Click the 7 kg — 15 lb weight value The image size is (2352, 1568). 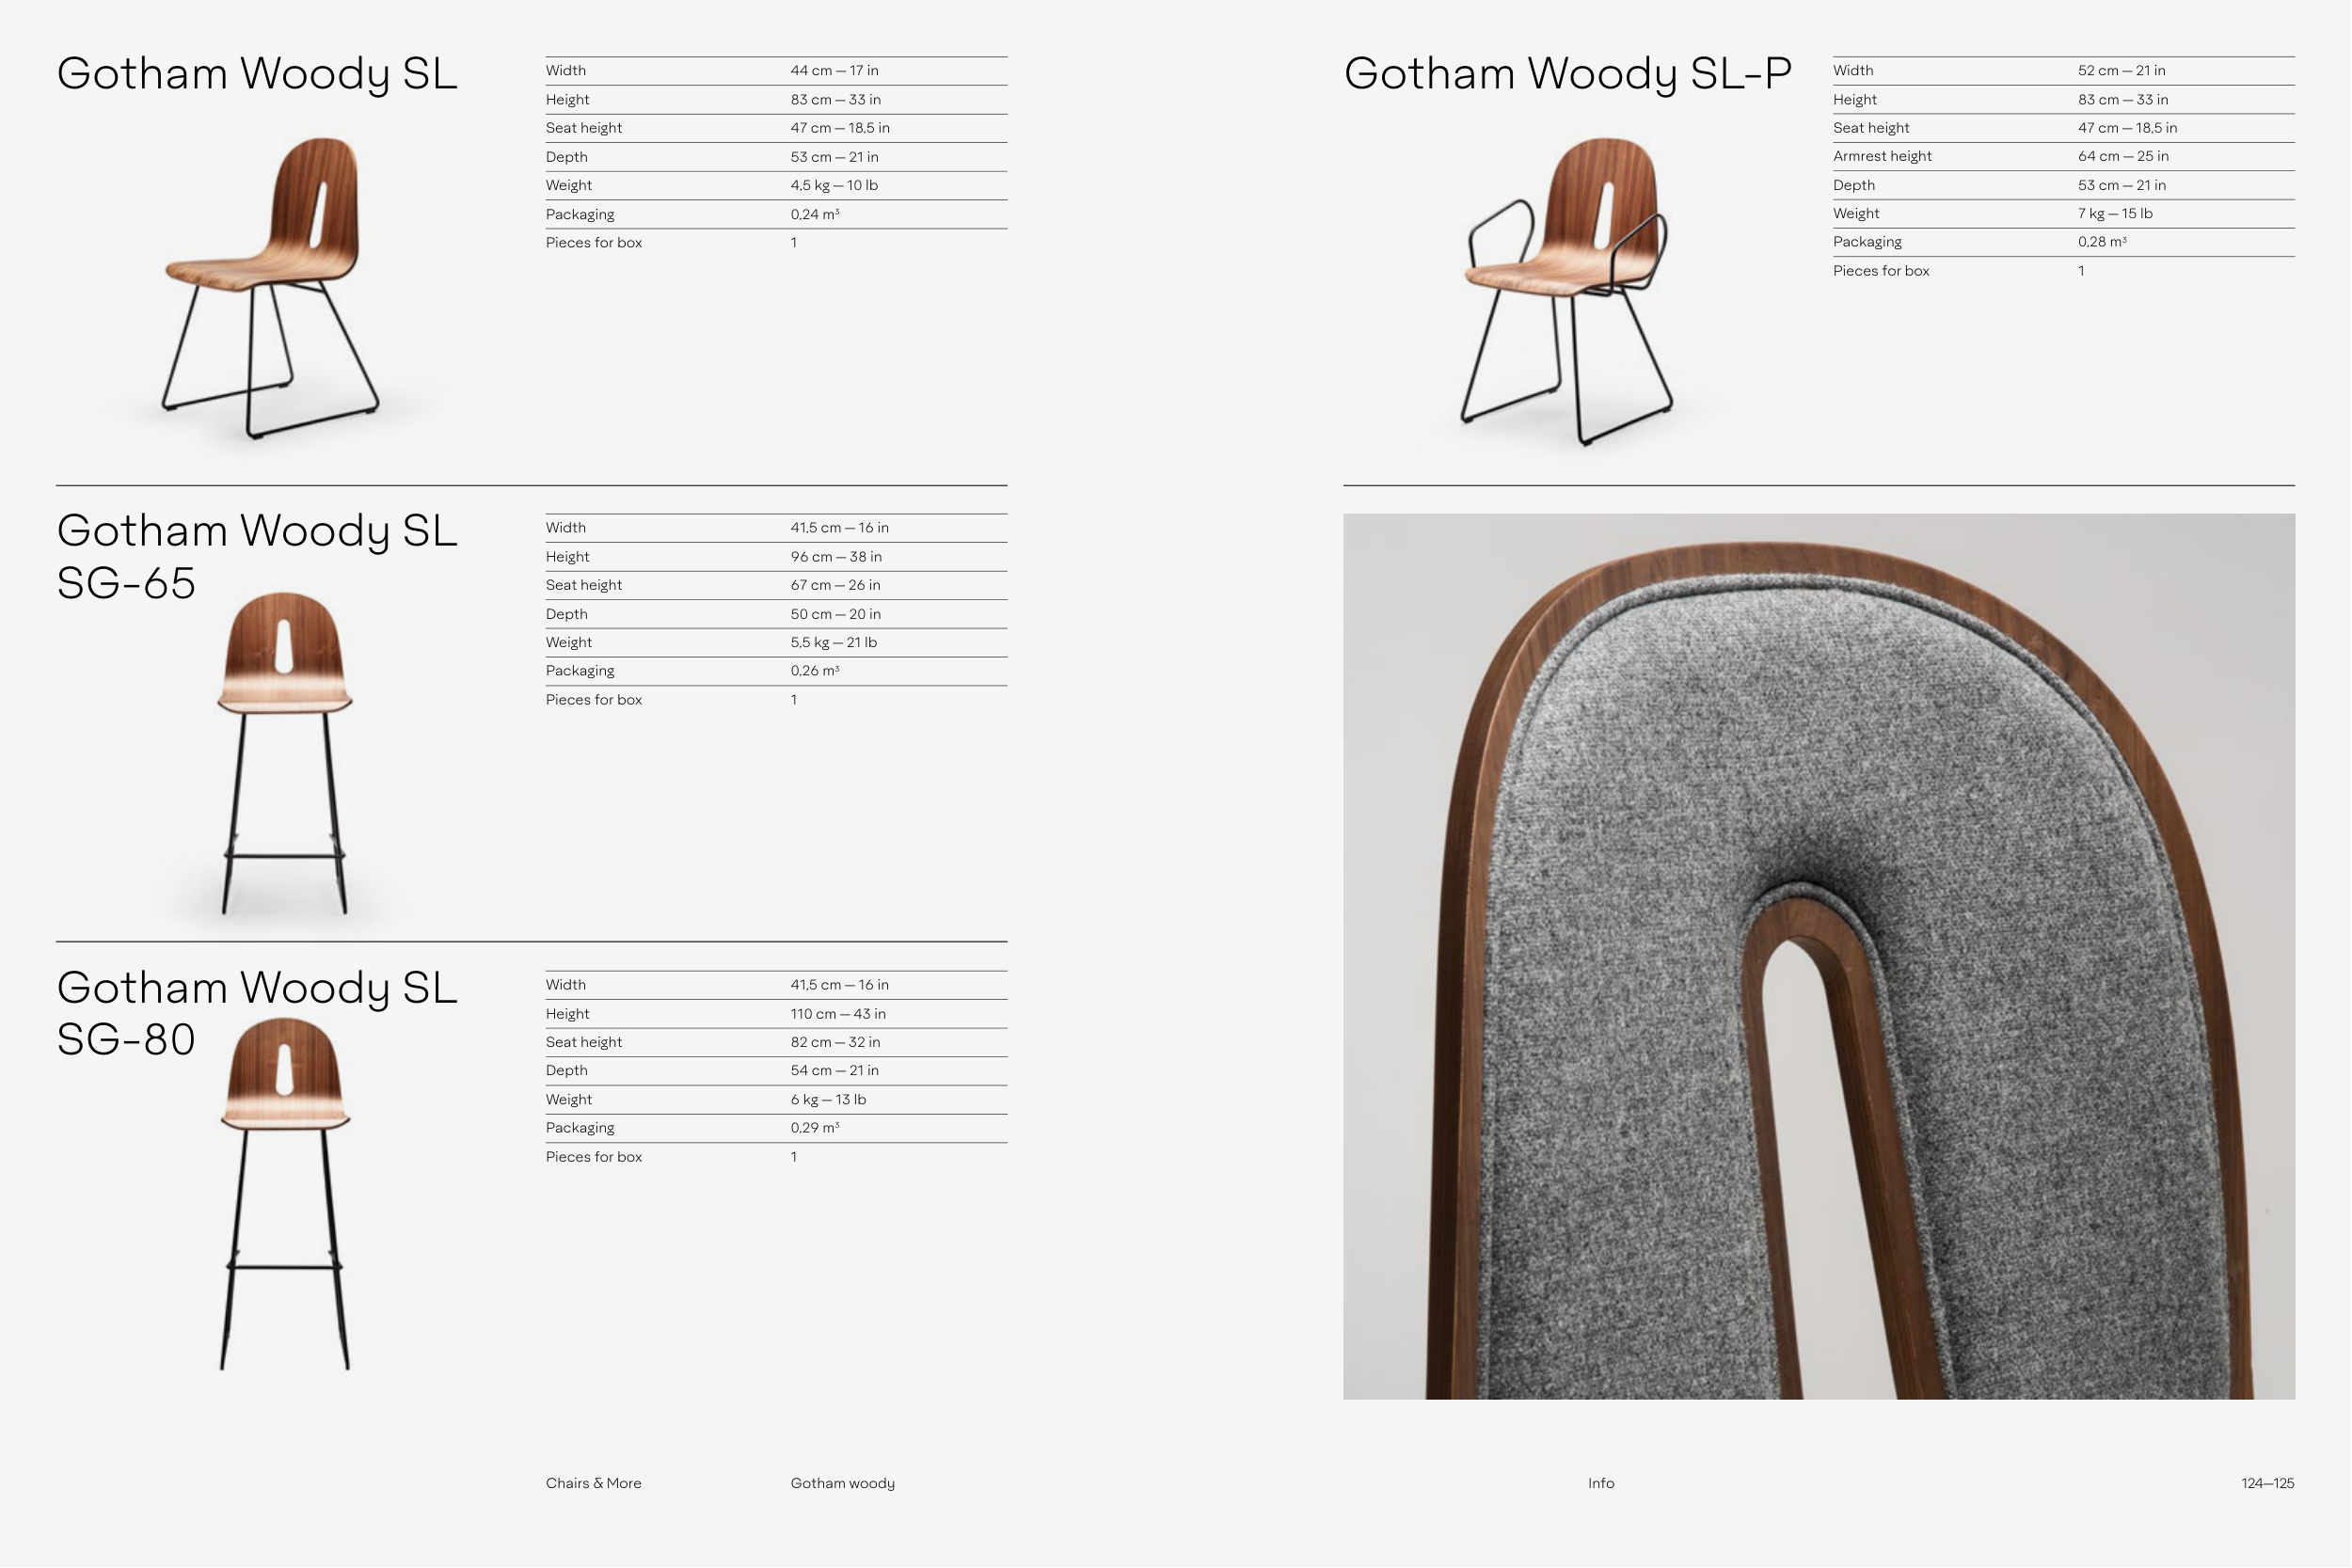tap(2114, 213)
